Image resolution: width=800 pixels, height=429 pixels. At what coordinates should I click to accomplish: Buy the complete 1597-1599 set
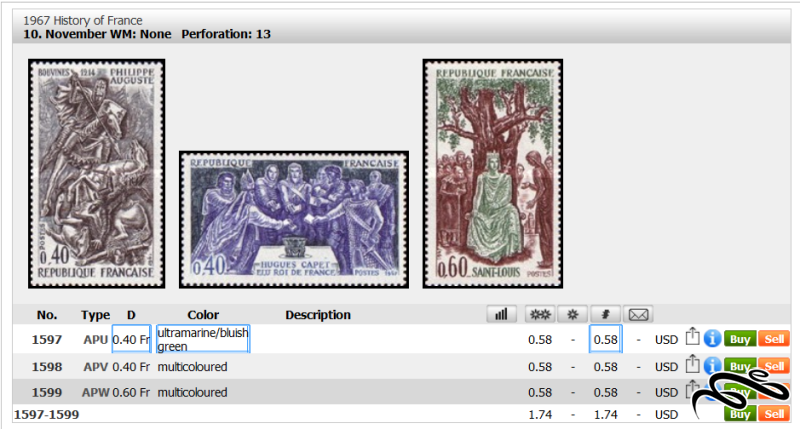(740, 414)
